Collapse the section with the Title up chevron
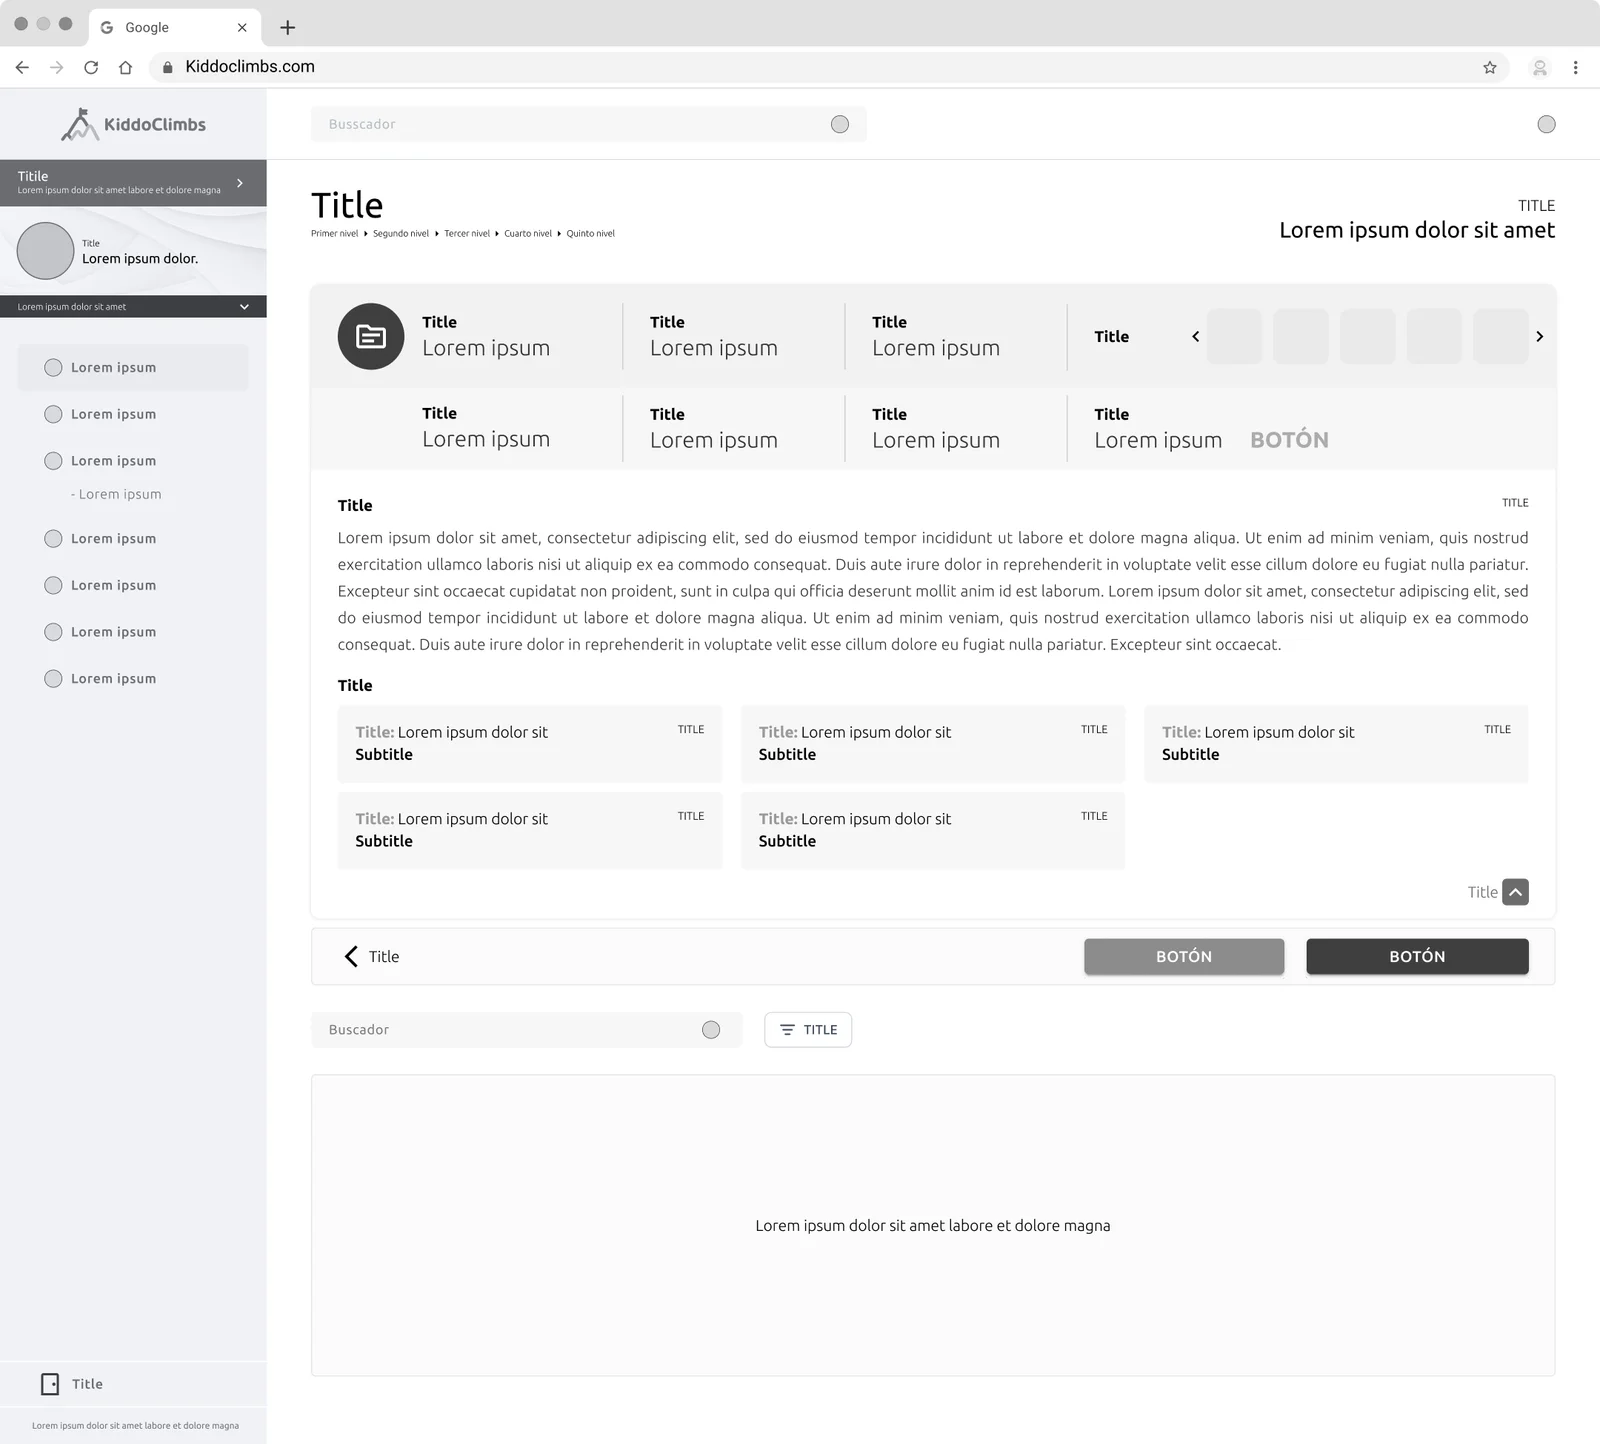 pos(1515,892)
